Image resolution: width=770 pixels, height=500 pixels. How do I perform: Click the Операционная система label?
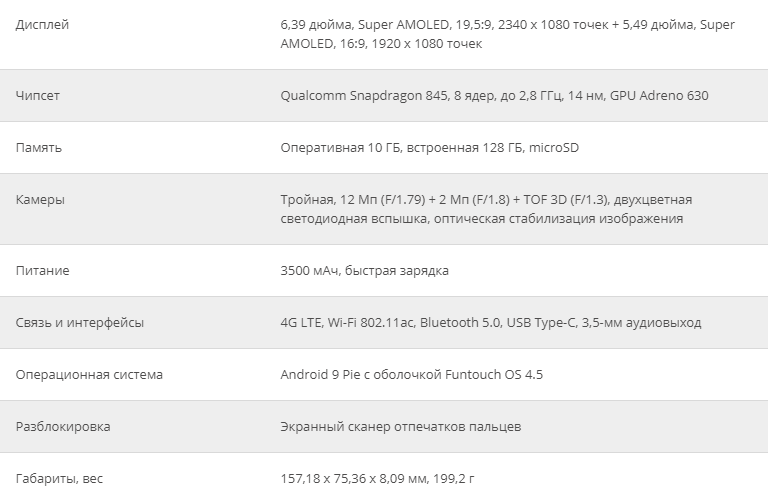(89, 374)
